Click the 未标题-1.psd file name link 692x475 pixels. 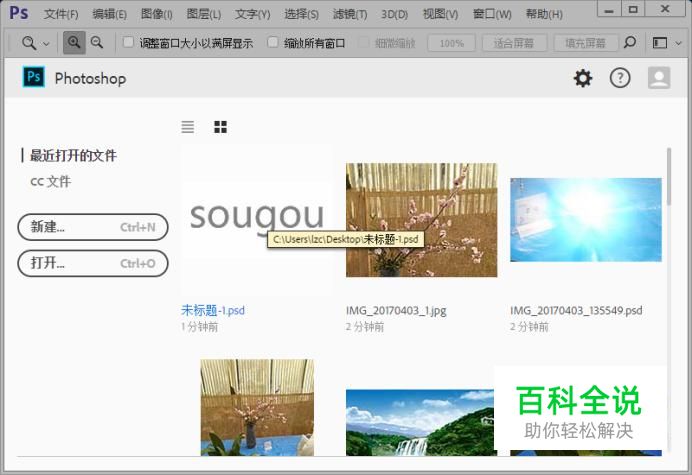point(213,310)
